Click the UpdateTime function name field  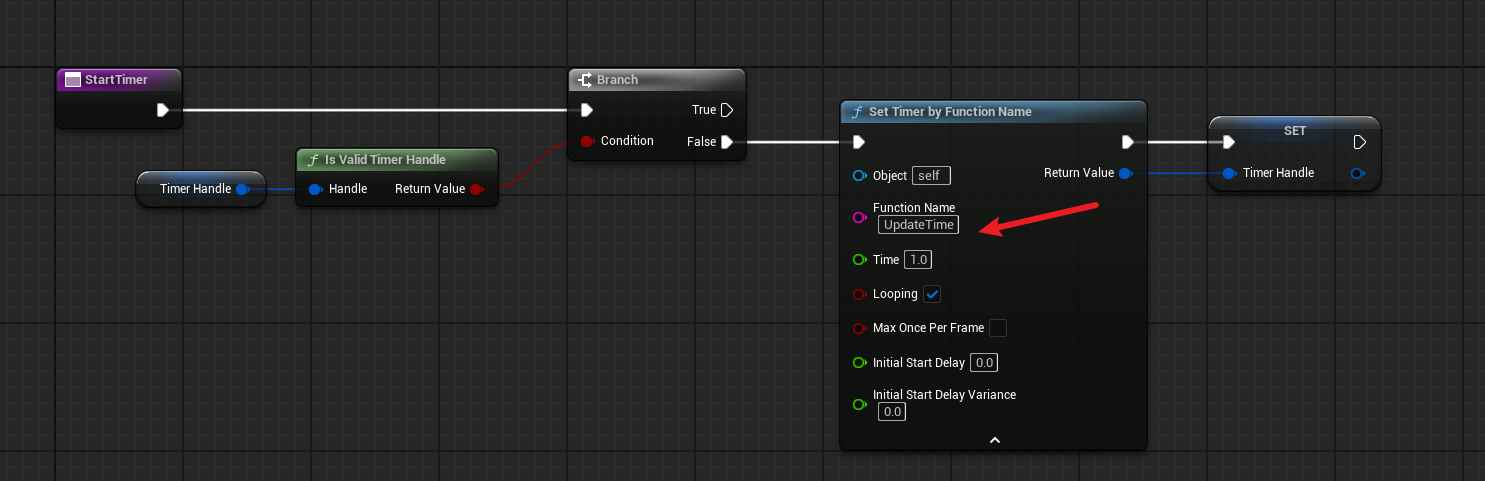click(918, 225)
